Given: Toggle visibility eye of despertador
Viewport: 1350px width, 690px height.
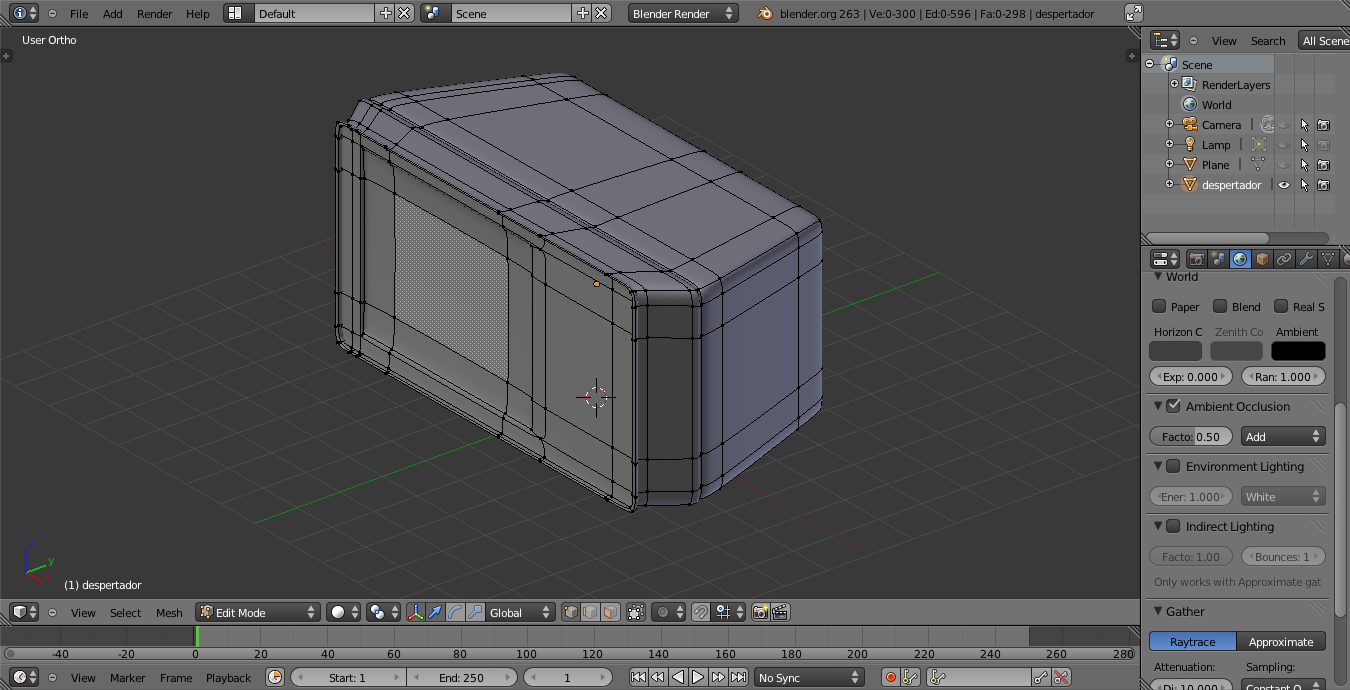Looking at the screenshot, I should click(1284, 185).
